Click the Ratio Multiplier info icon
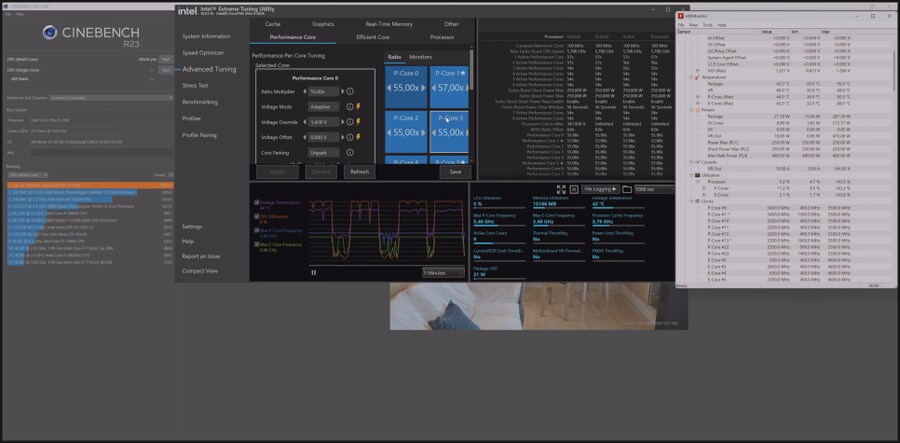 click(x=349, y=91)
